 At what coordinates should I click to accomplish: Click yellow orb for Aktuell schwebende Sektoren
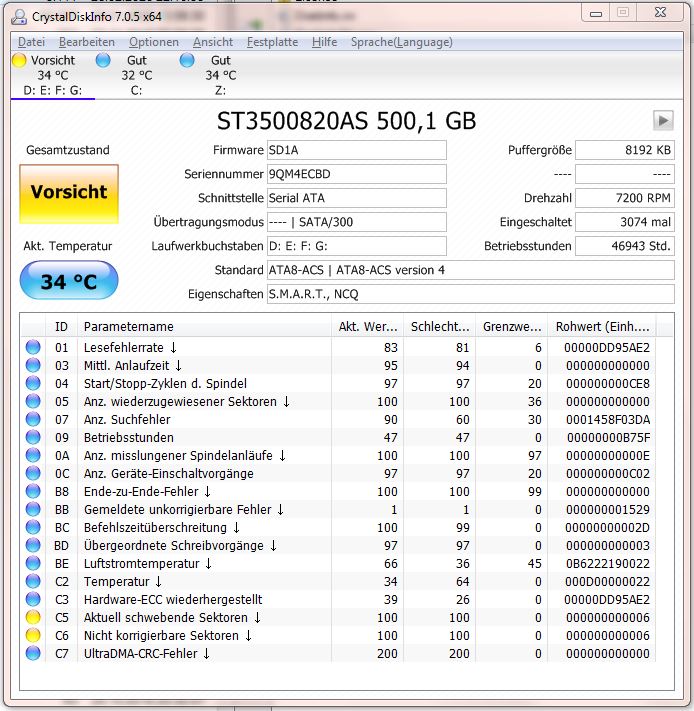tap(33, 618)
